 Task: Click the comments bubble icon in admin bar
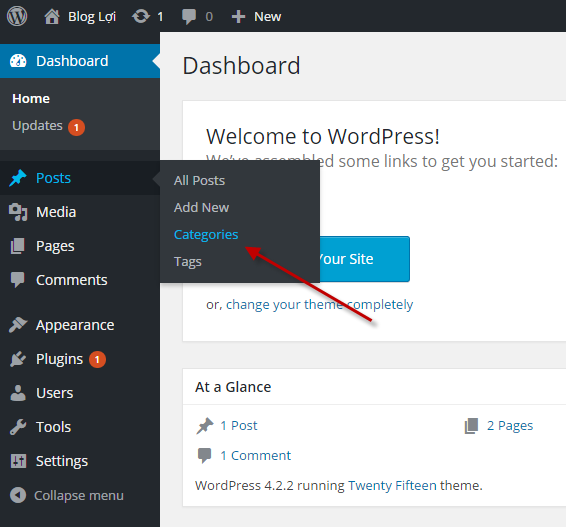(x=189, y=17)
